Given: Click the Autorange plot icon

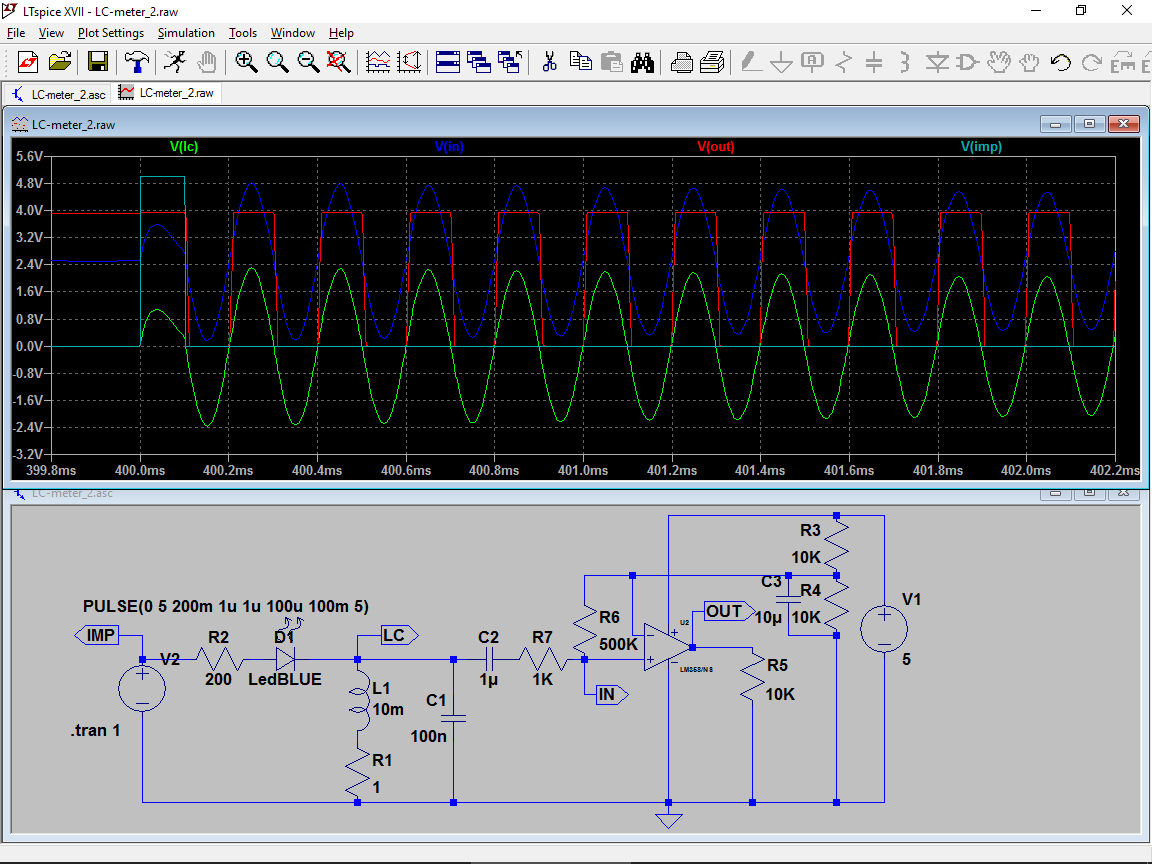Looking at the screenshot, I should pos(378,63).
